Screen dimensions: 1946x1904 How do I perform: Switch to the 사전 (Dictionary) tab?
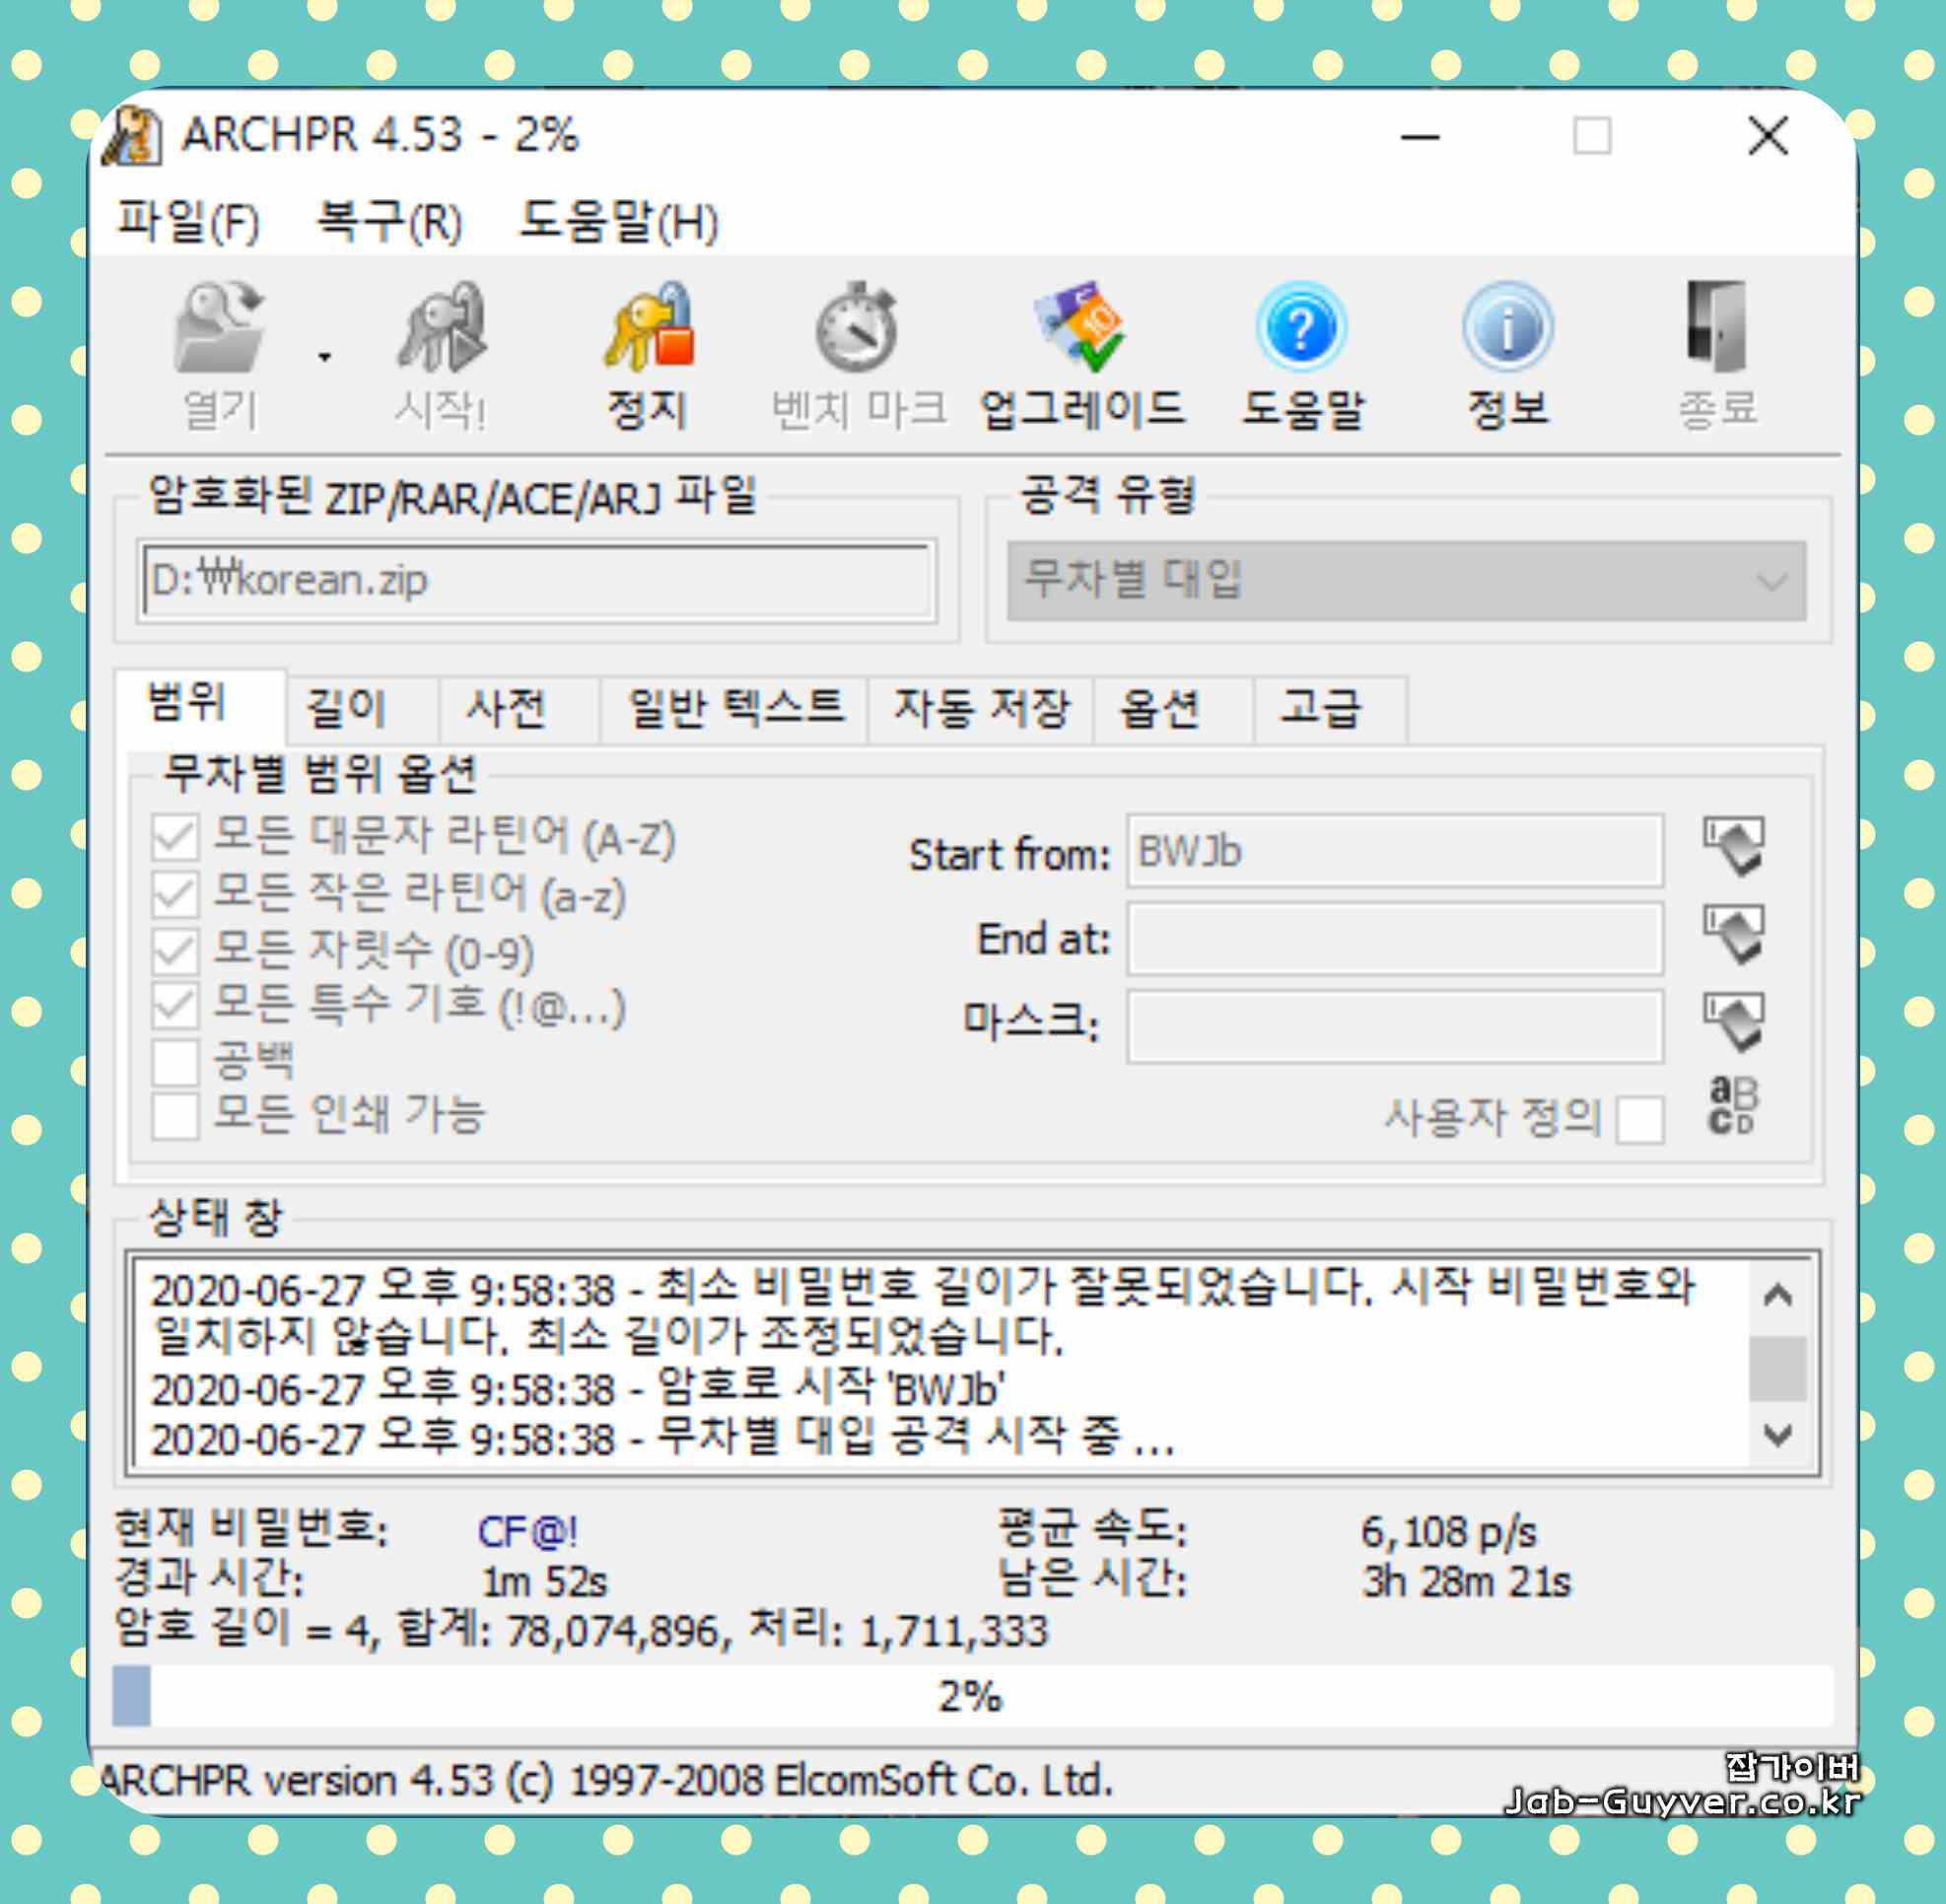(x=506, y=709)
